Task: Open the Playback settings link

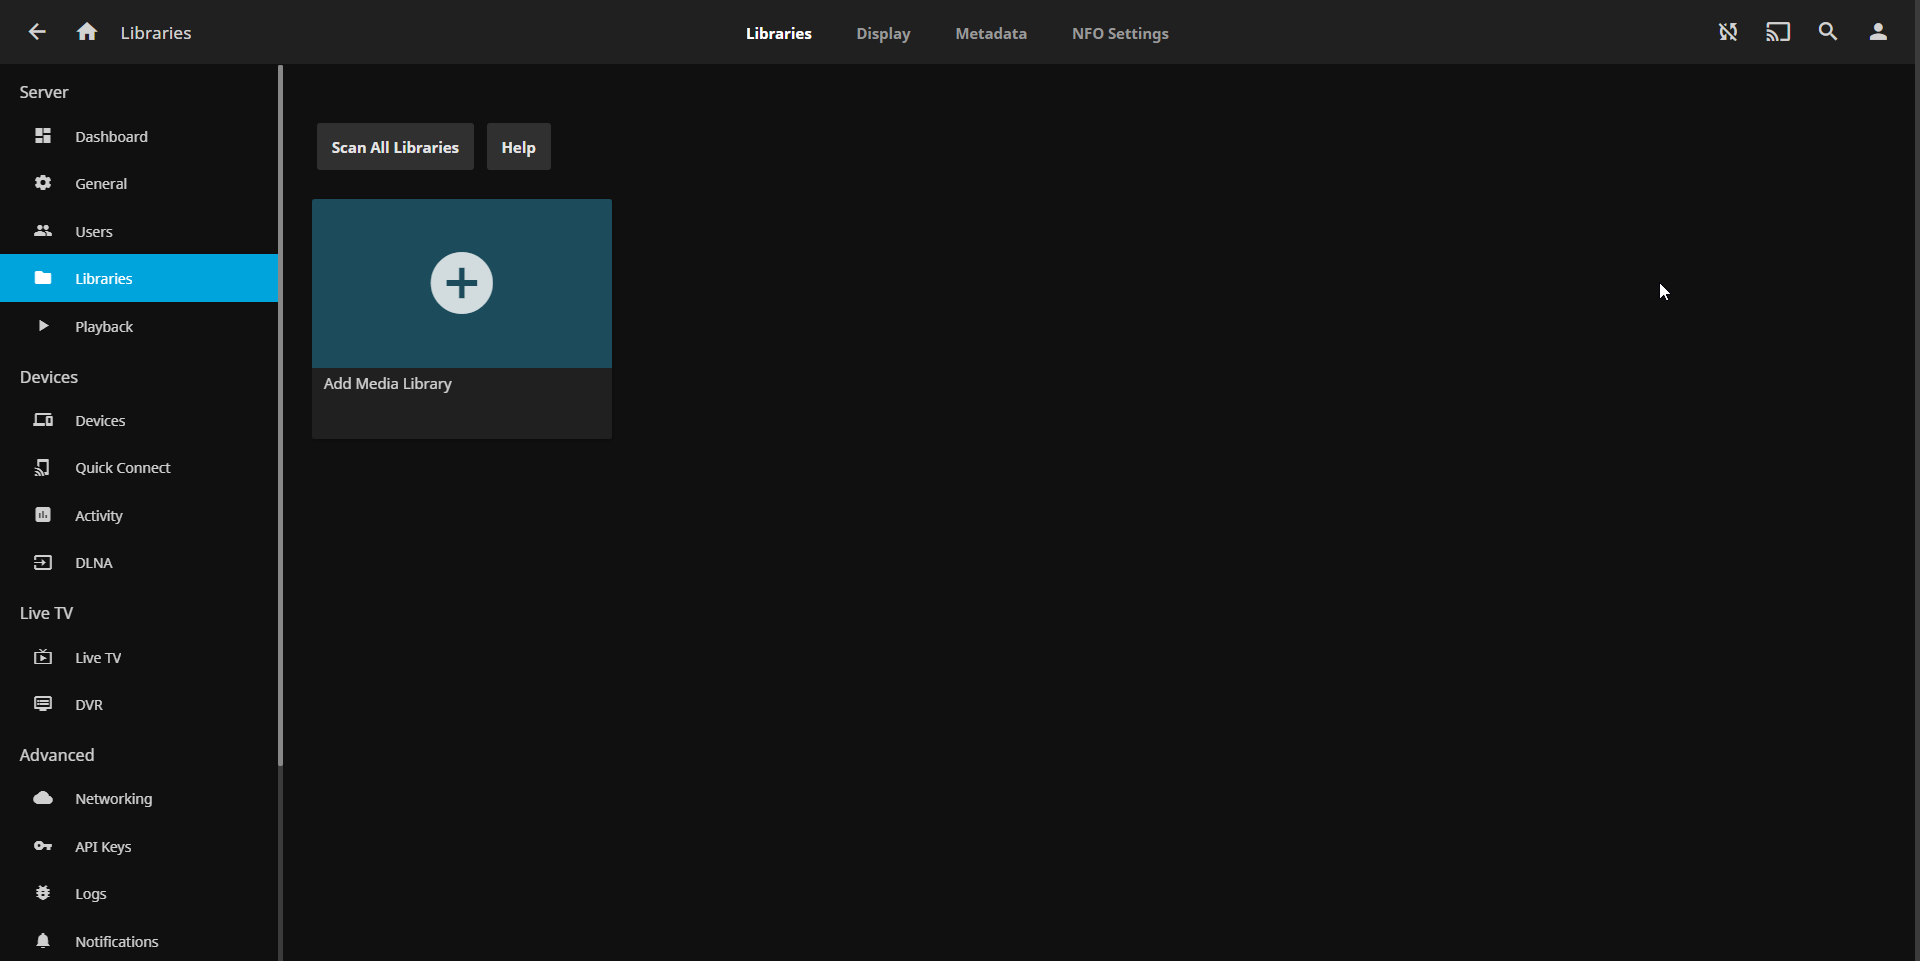Action: pyautogui.click(x=139, y=326)
